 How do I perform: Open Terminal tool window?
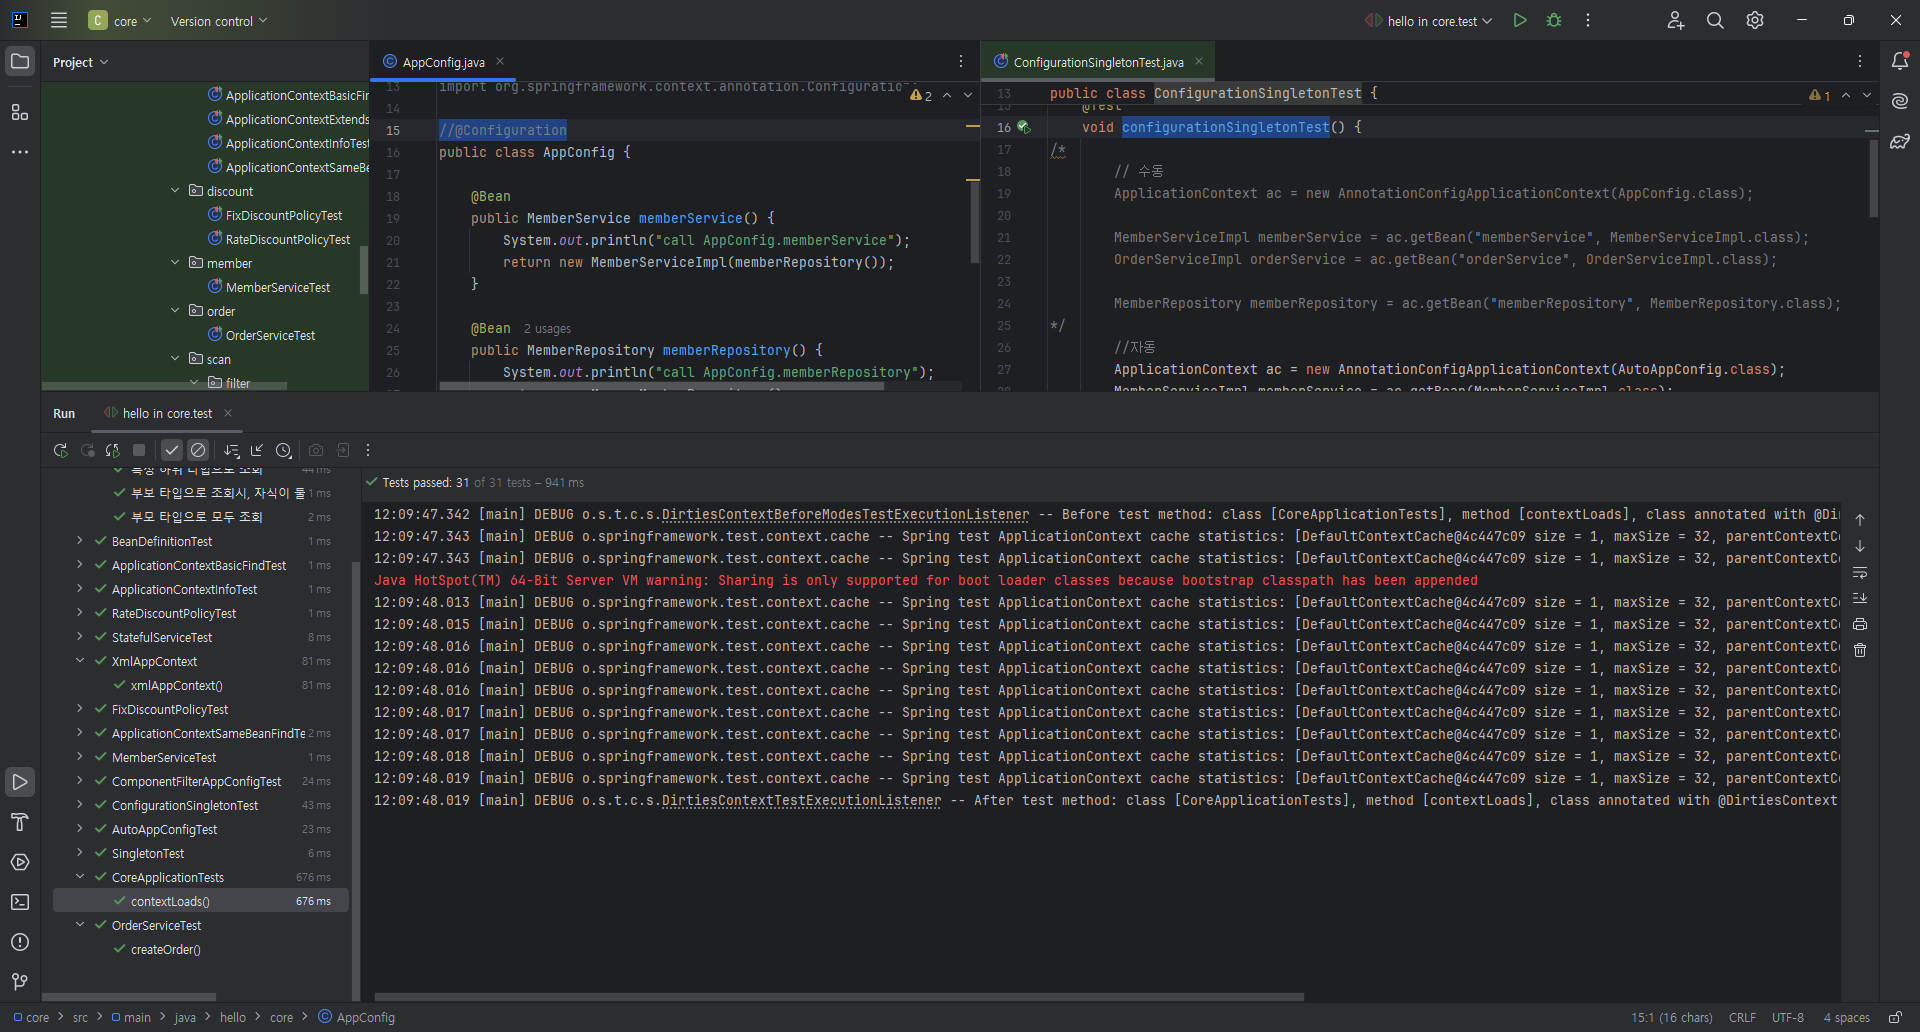20,902
